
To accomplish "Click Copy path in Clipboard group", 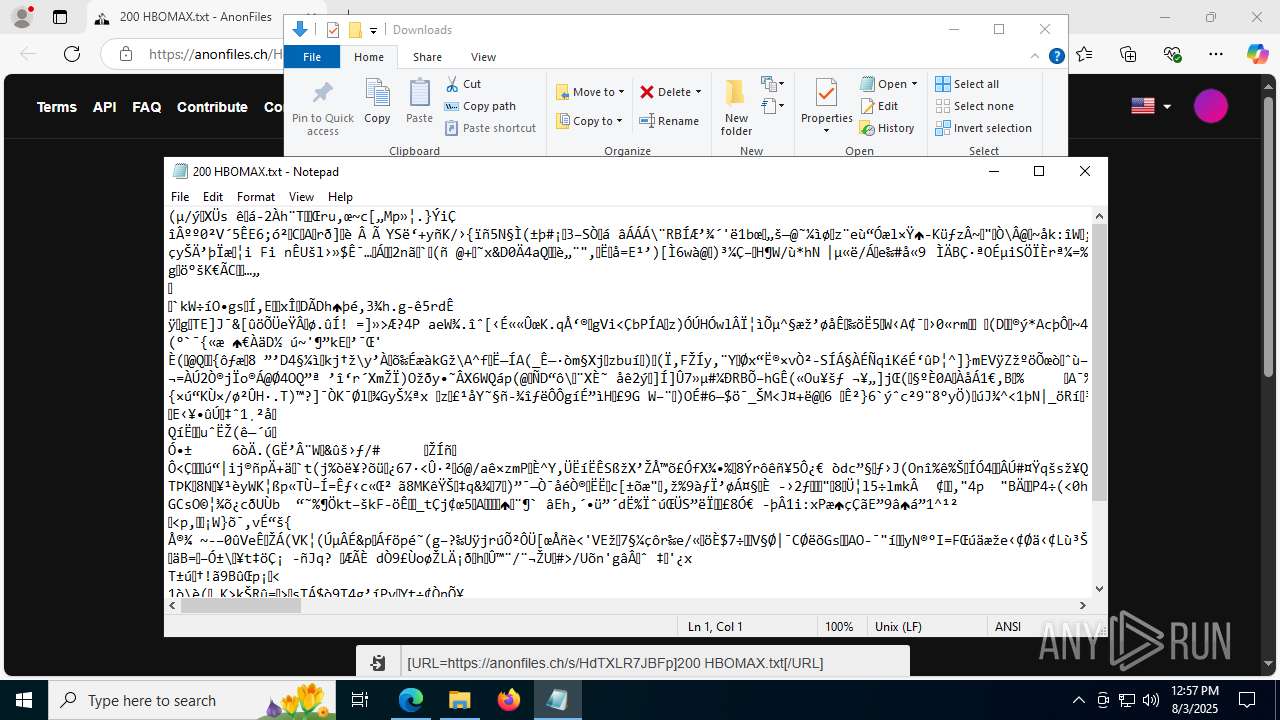I will [480, 106].
